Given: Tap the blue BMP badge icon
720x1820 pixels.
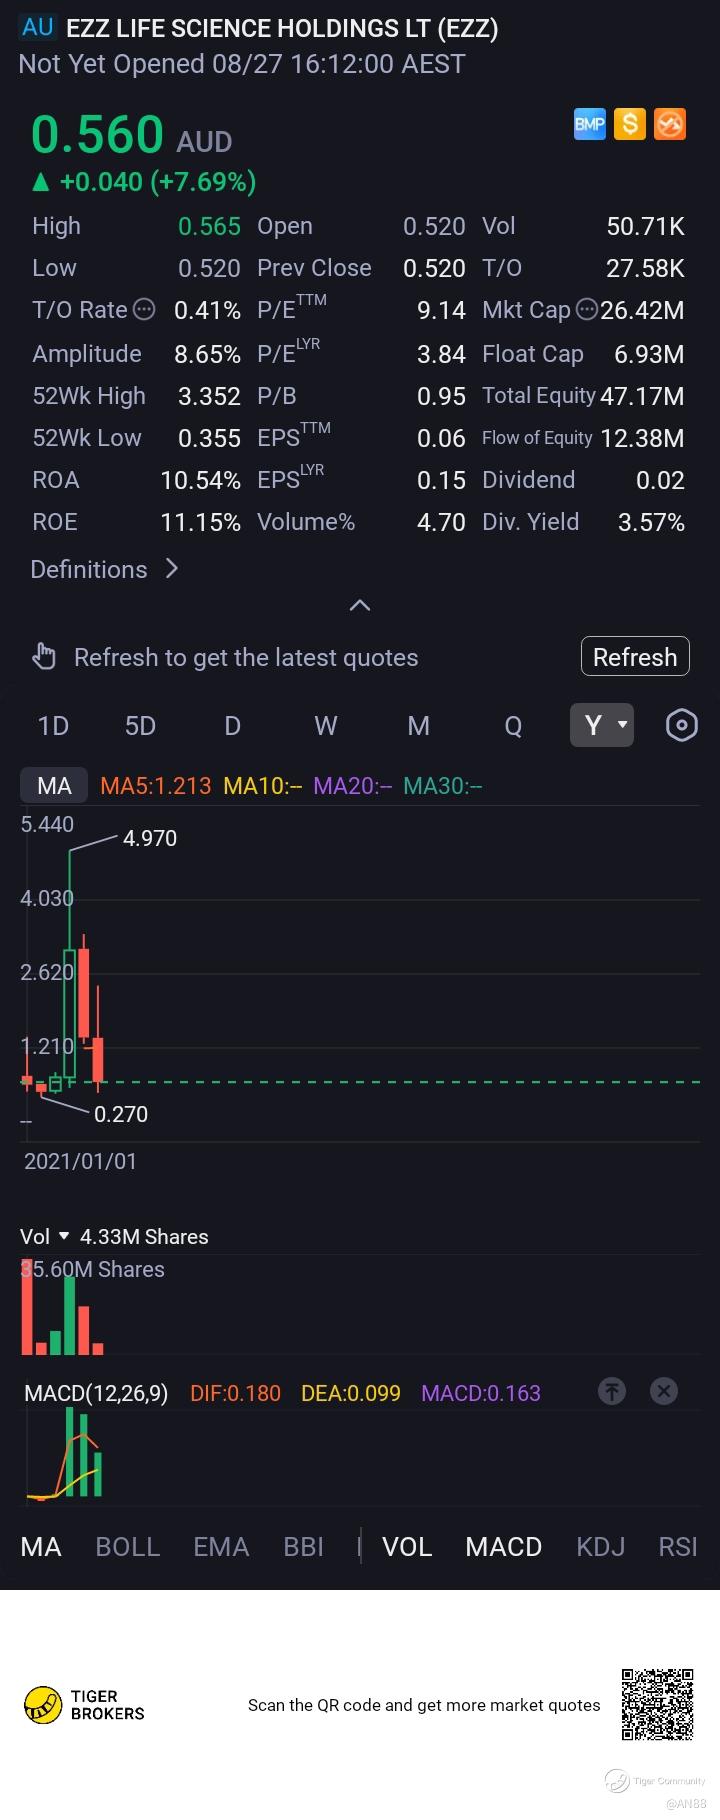Looking at the screenshot, I should pyautogui.click(x=589, y=124).
